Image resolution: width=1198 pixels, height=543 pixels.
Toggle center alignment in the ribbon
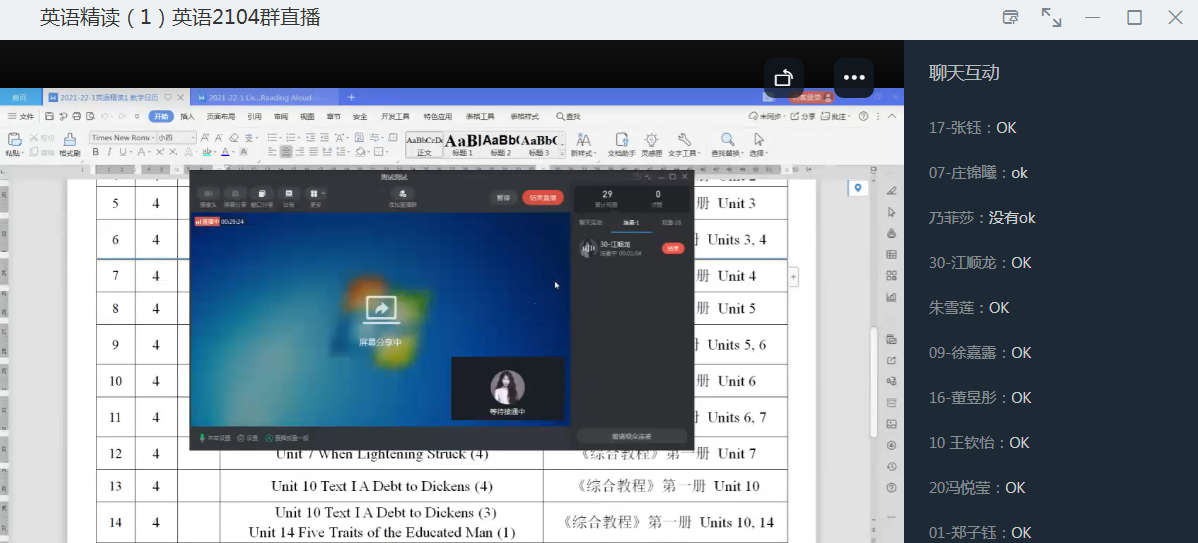[x=286, y=152]
